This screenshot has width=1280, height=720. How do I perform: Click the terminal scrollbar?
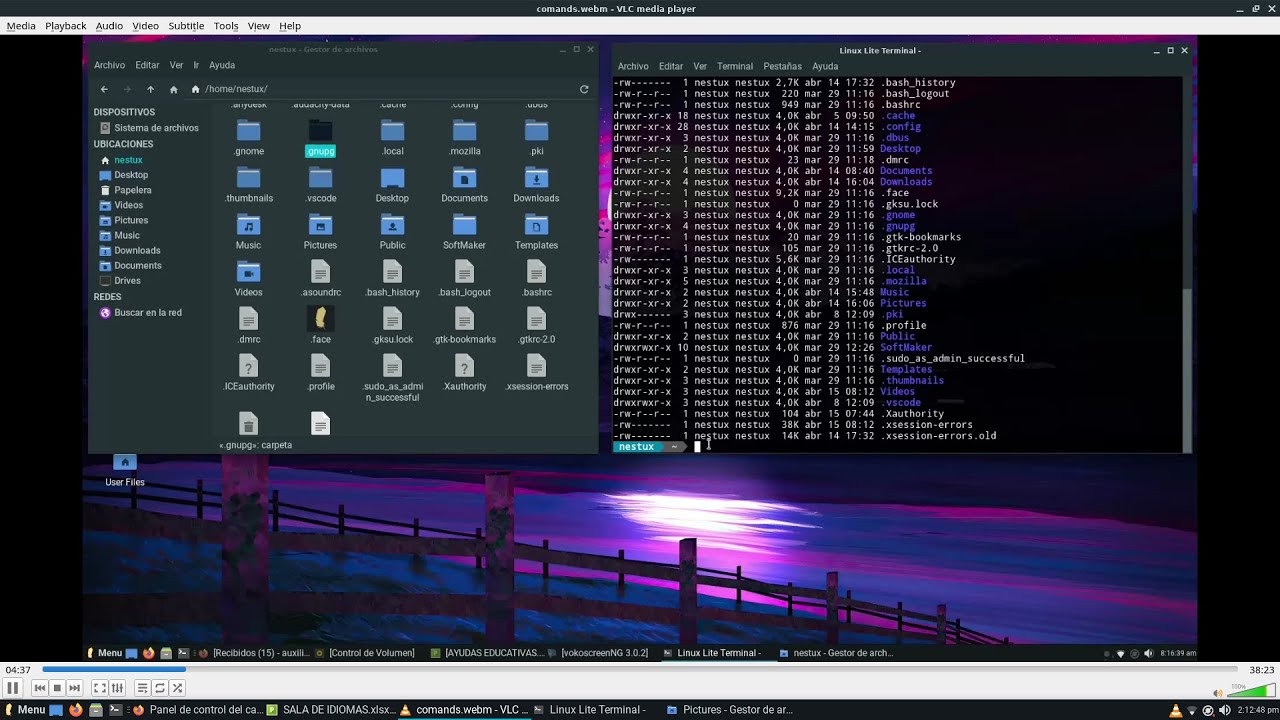(x=1187, y=370)
